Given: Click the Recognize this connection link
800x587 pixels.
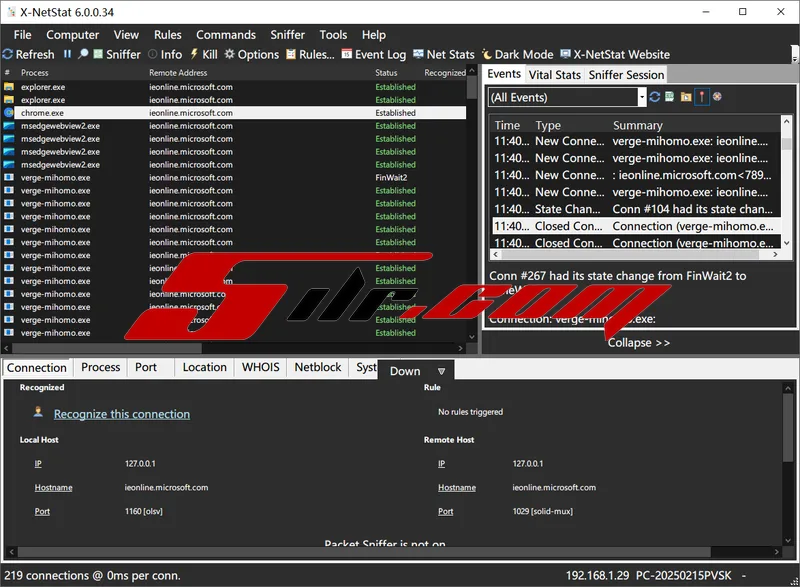Looking at the screenshot, I should pyautogui.click(x=122, y=414).
